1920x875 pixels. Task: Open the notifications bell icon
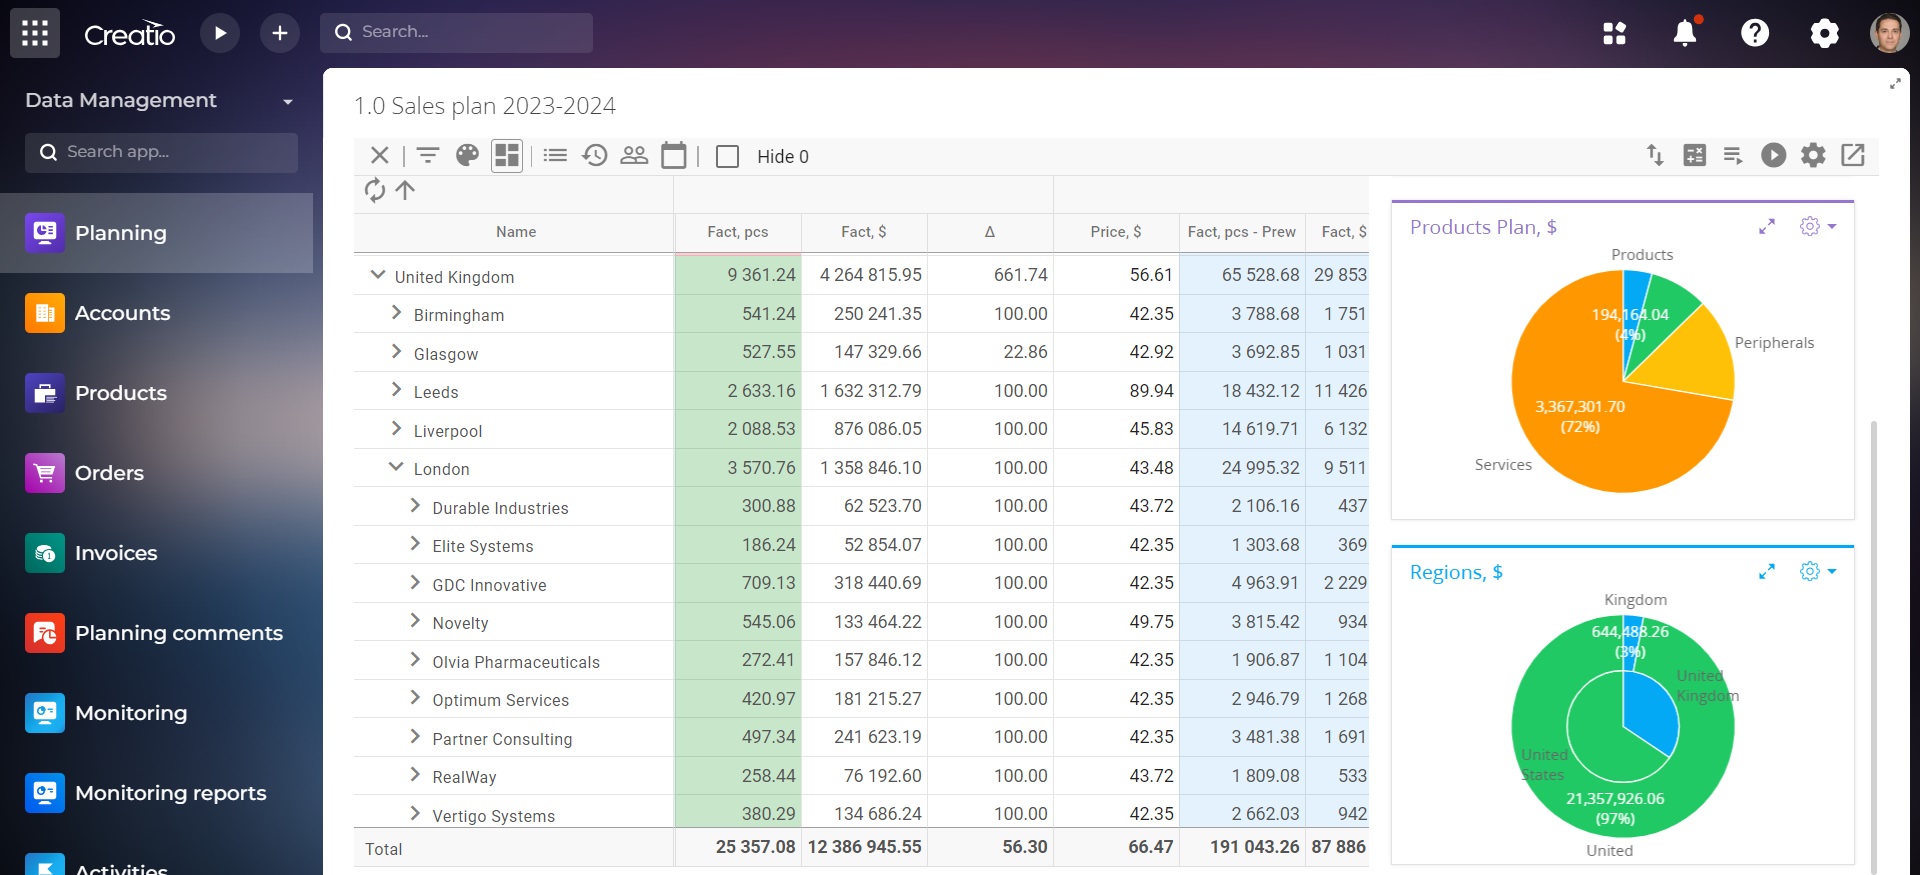(x=1685, y=33)
